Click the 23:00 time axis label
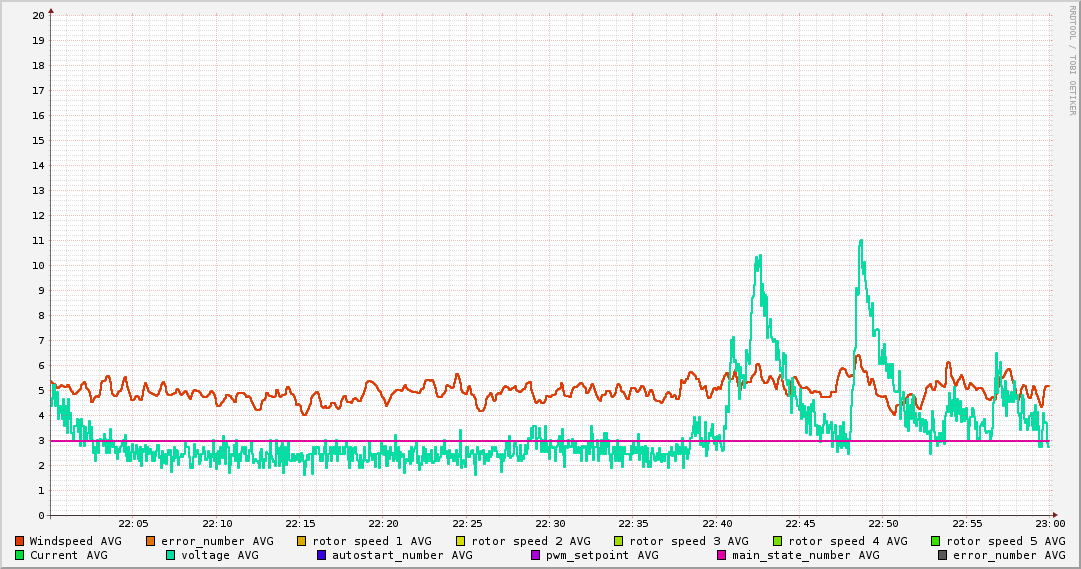Image resolution: width=1081 pixels, height=569 pixels. tap(1050, 523)
